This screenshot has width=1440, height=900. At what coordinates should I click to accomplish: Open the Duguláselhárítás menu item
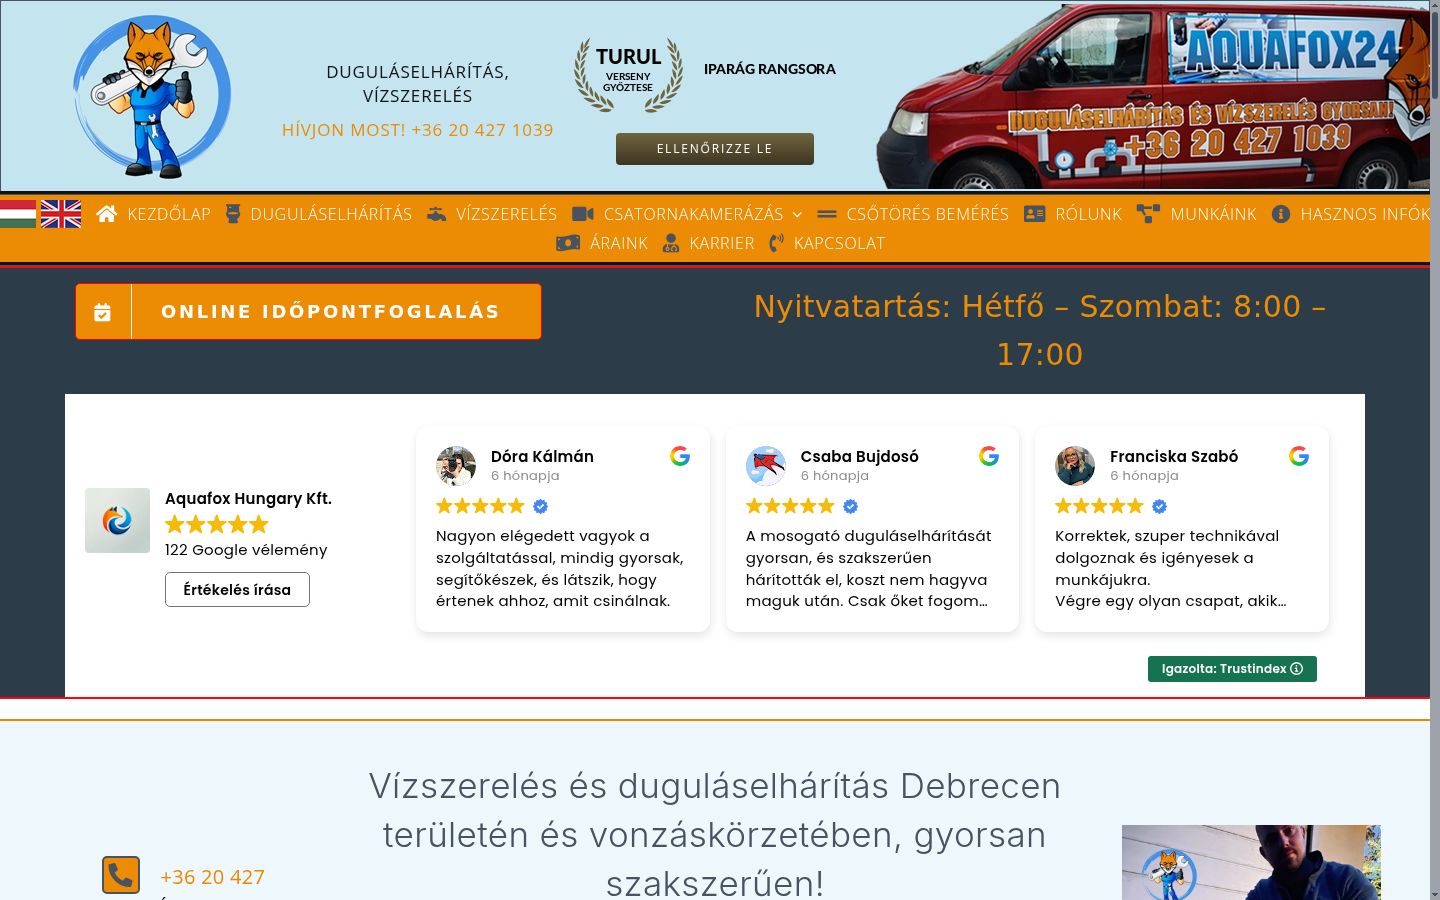(331, 214)
